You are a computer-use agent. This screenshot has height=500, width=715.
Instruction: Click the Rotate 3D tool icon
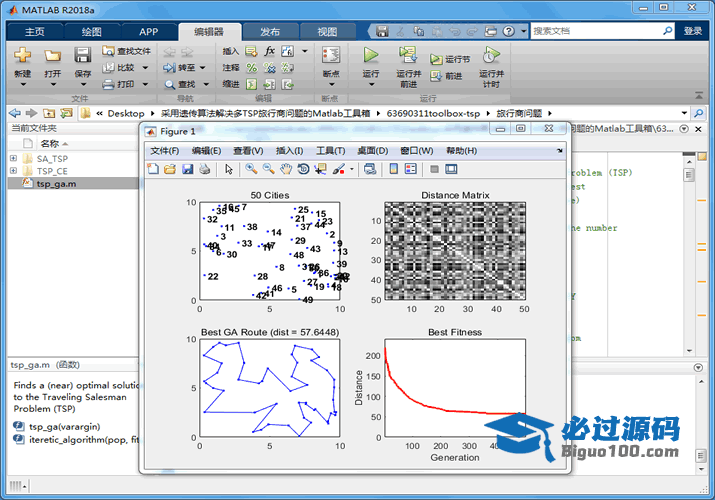(x=303, y=169)
